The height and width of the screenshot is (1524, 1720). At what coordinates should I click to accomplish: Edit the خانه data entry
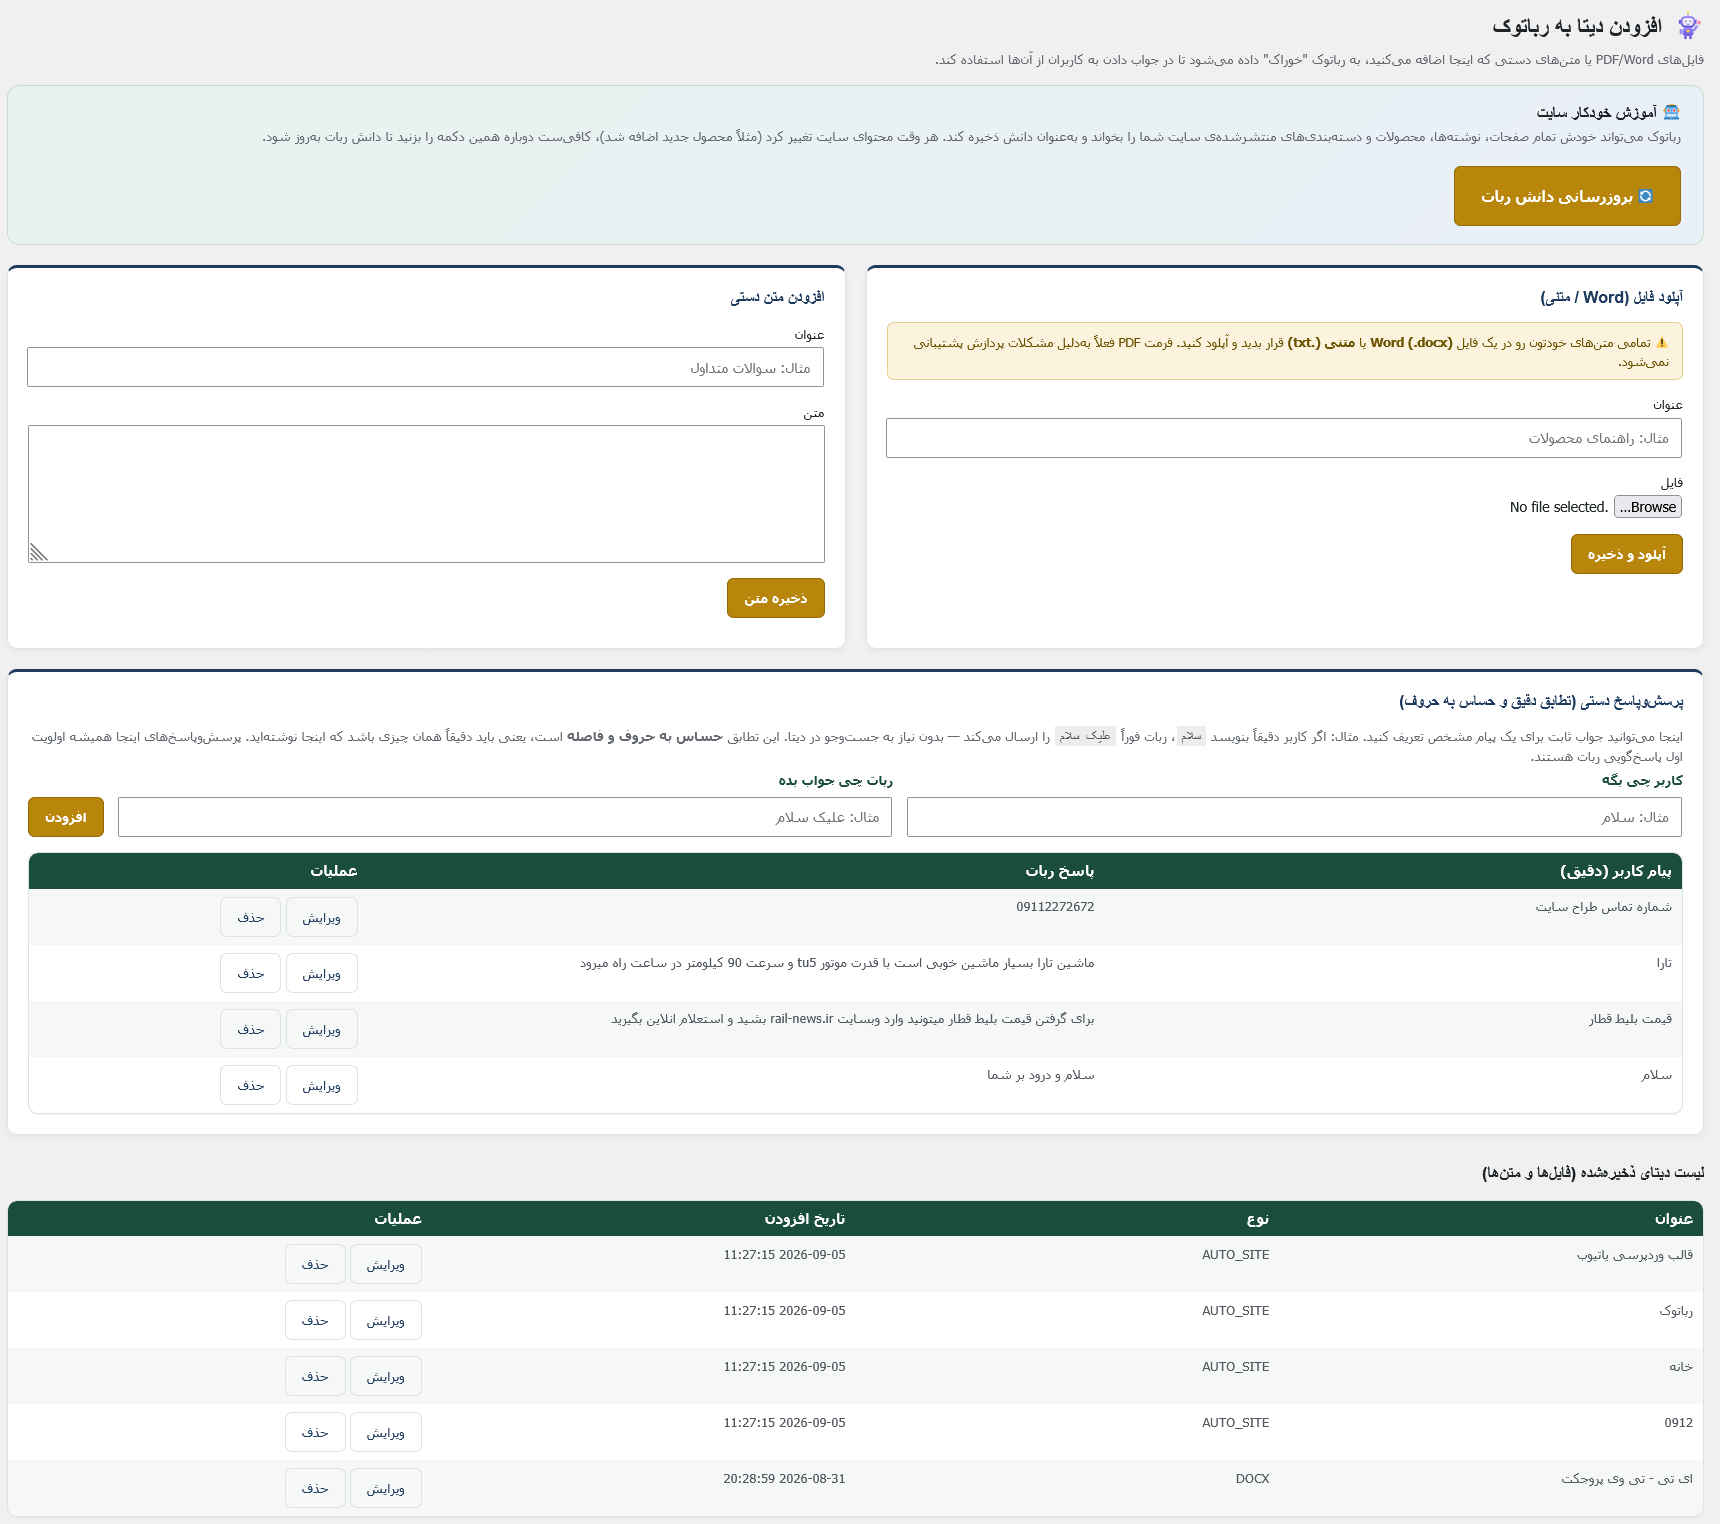386,1376
